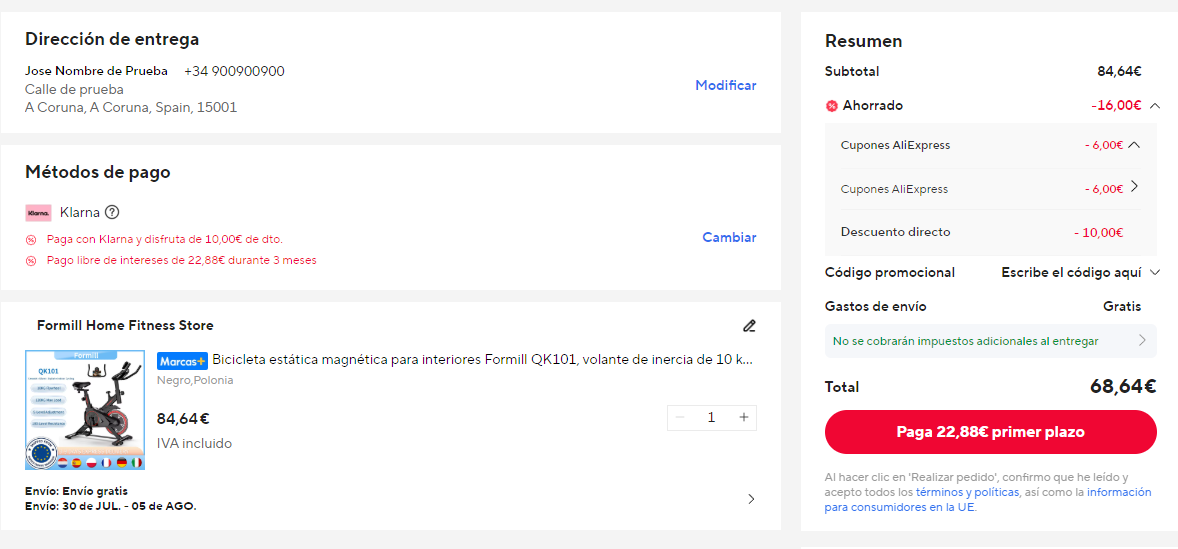Click the 'Envío: 30 de JUL. - 05 de AGO.' text

click(110, 506)
